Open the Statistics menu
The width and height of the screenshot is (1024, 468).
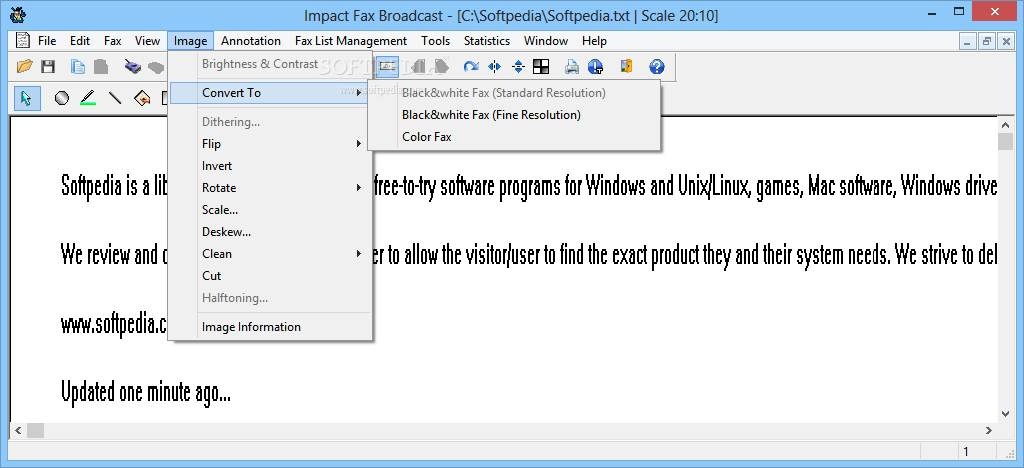487,40
